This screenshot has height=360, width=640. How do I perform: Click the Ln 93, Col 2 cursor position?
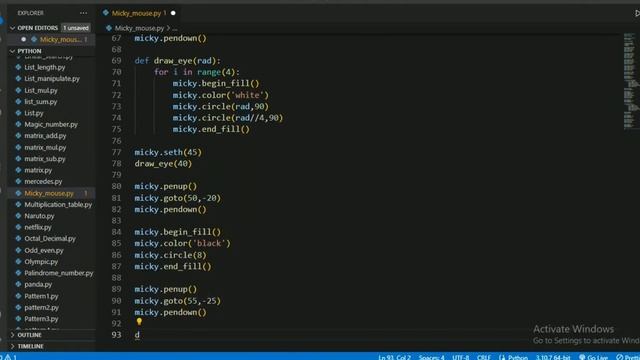[x=394, y=357]
